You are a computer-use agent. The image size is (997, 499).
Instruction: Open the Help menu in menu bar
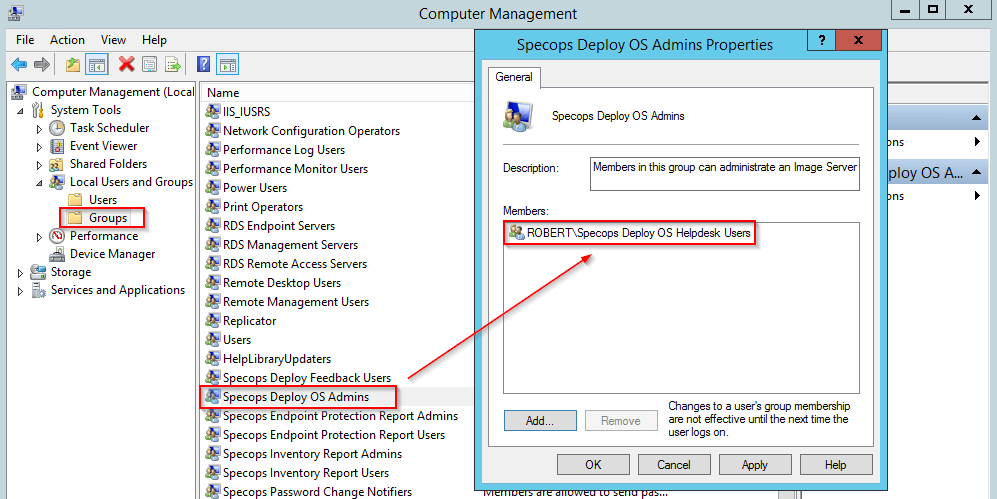coord(155,39)
